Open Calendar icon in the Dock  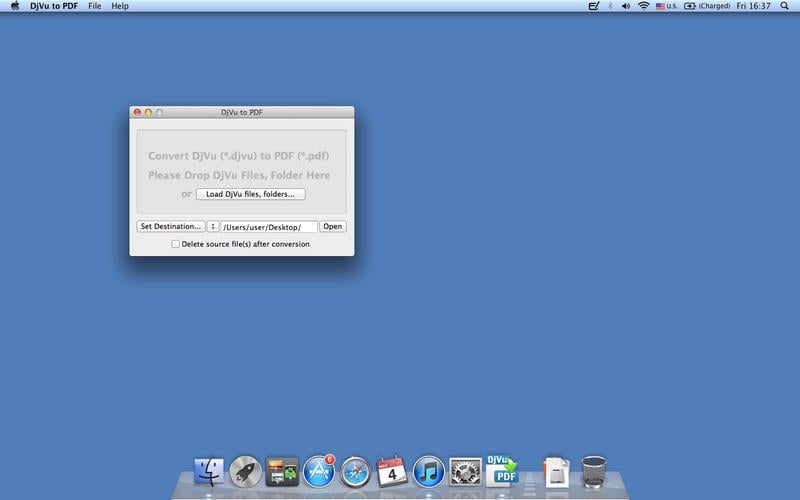[392, 471]
